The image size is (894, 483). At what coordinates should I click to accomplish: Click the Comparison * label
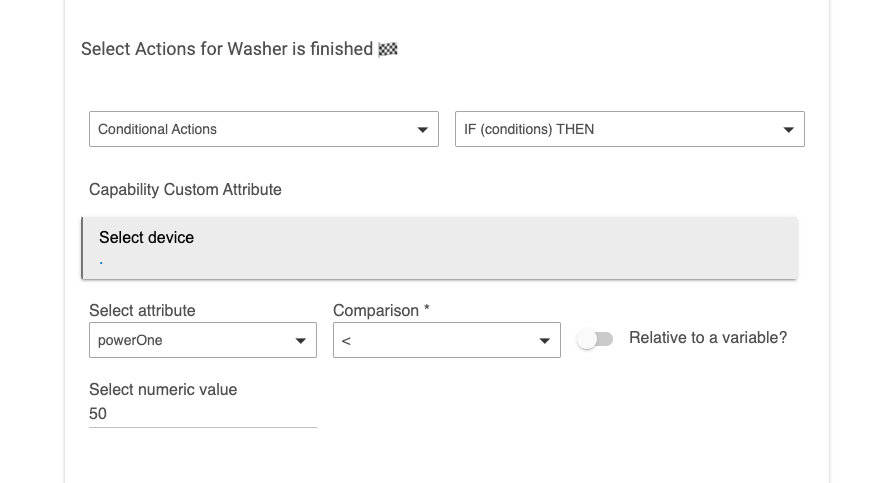click(x=381, y=310)
